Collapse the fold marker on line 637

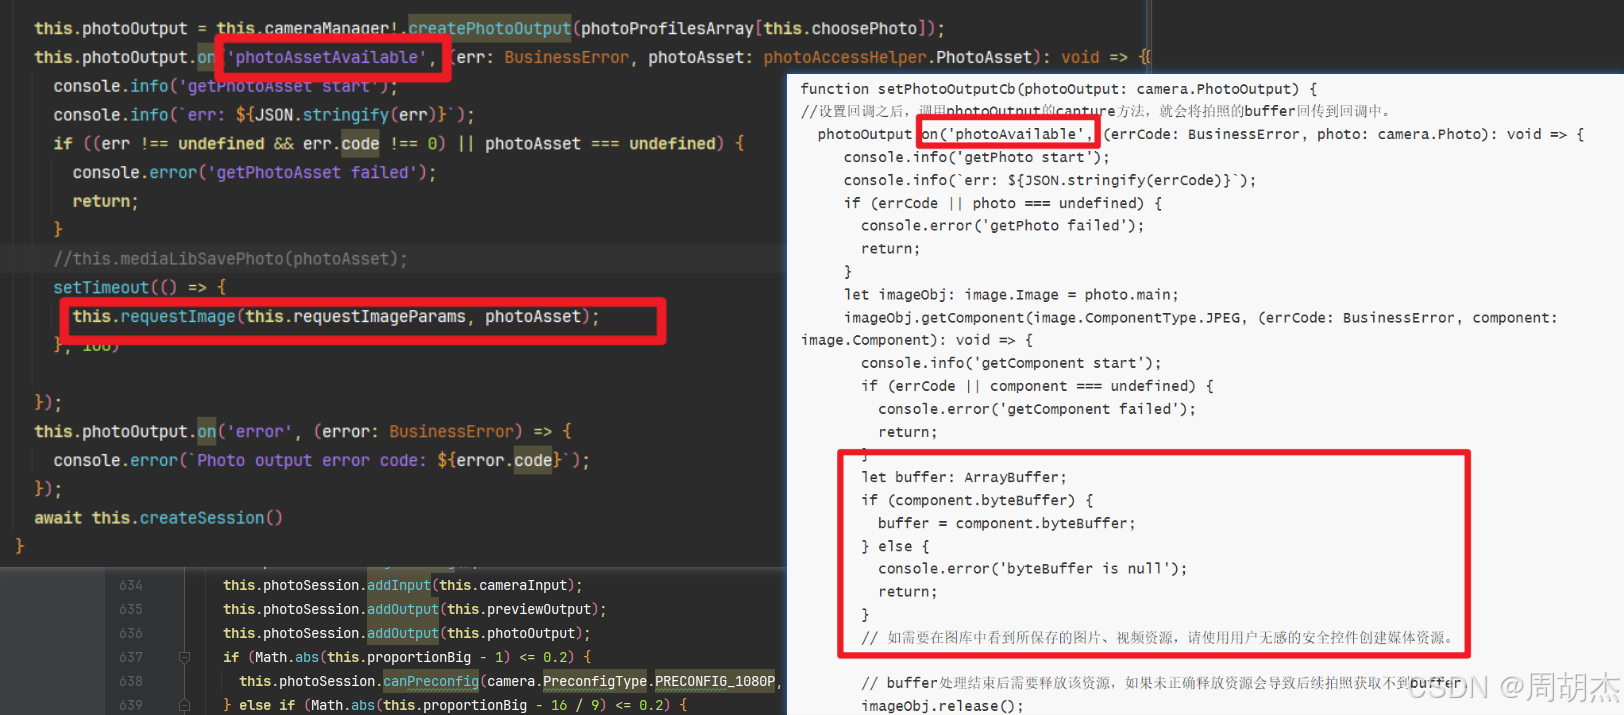click(x=184, y=657)
